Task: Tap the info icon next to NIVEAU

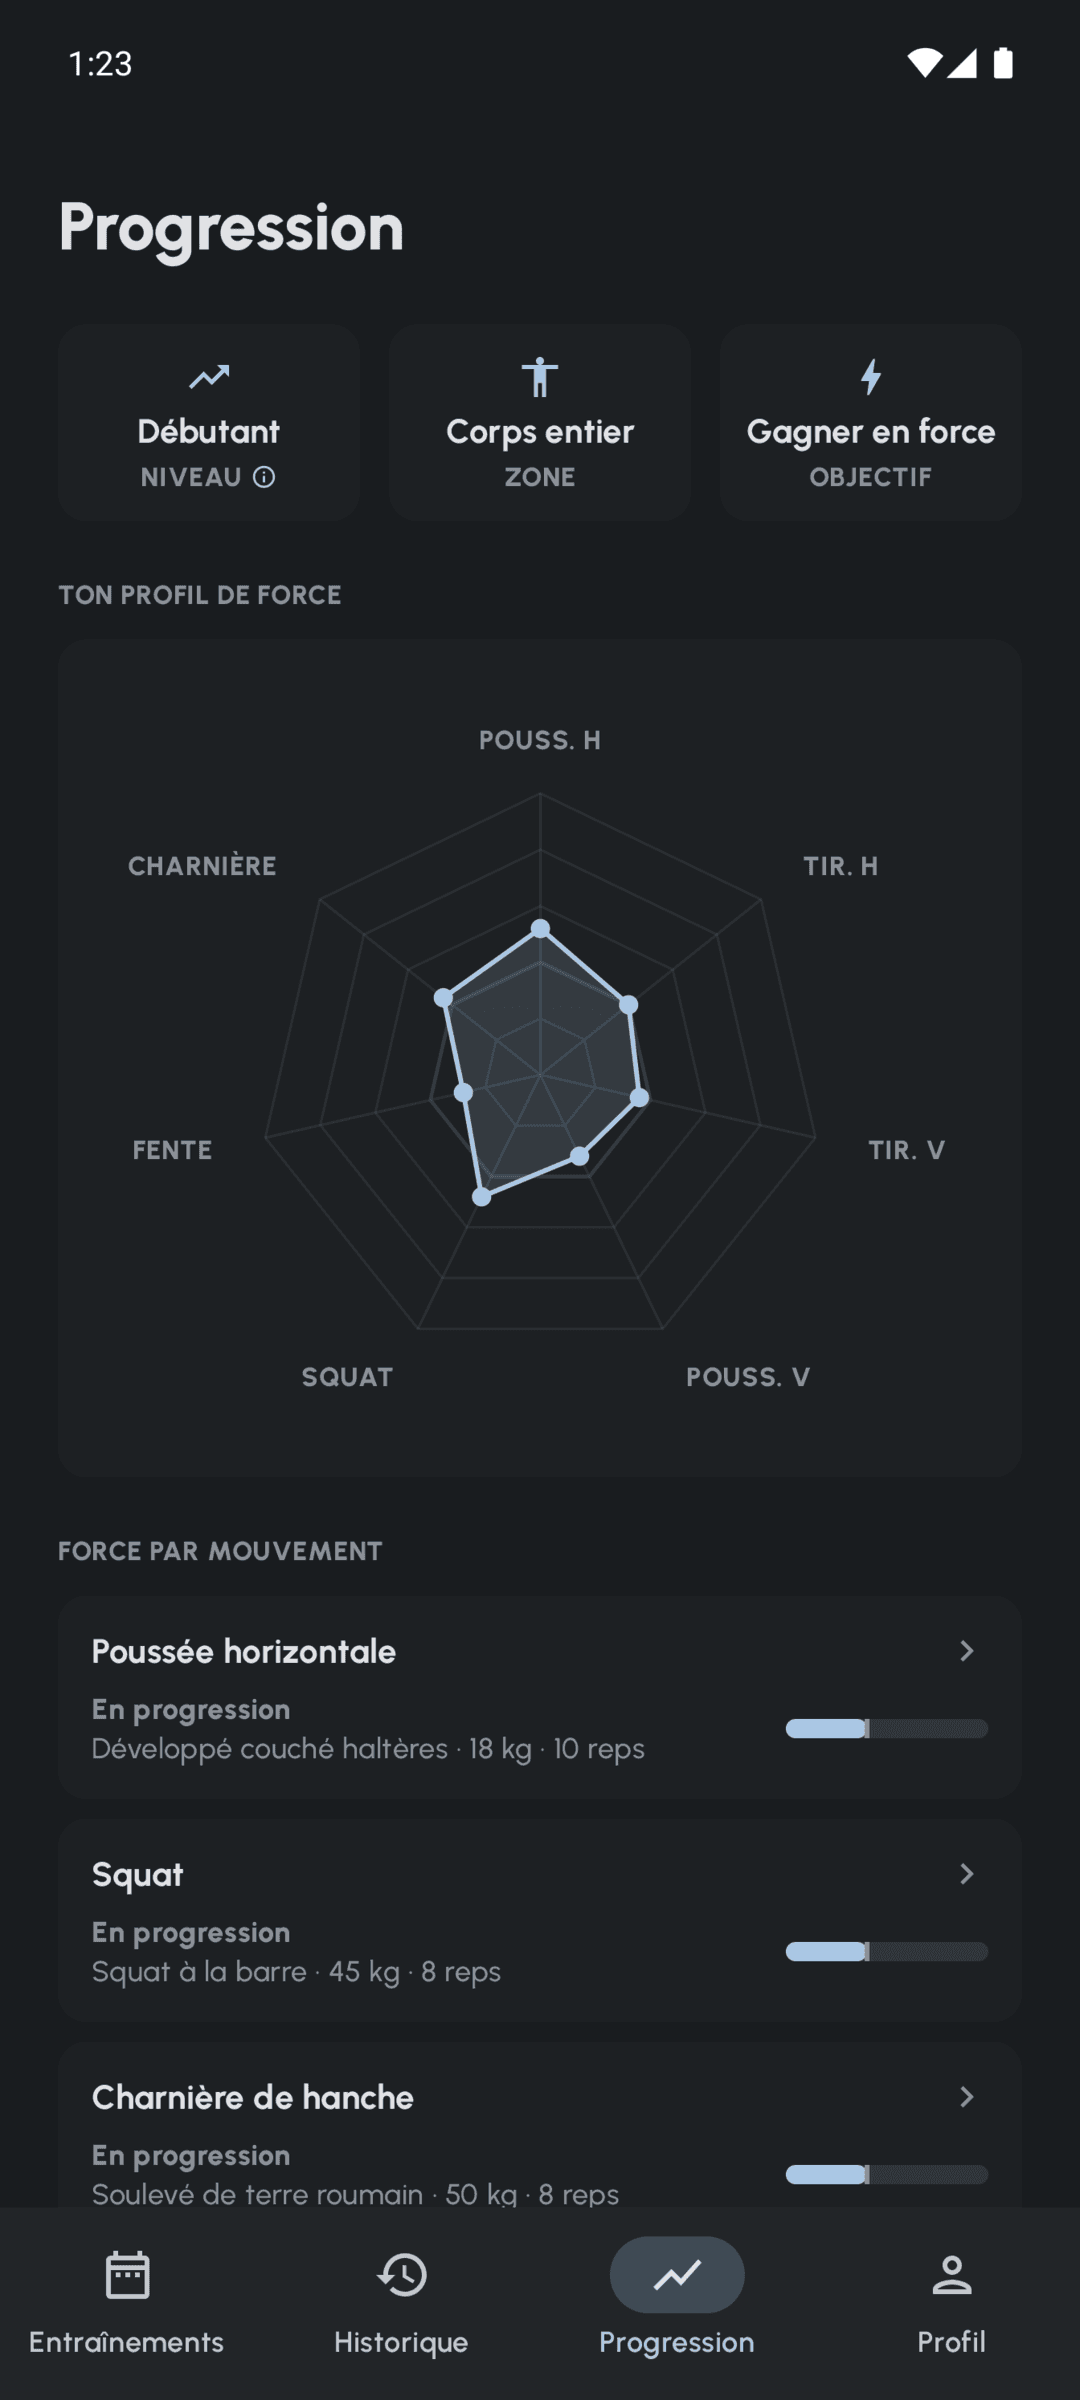Action: 264,477
